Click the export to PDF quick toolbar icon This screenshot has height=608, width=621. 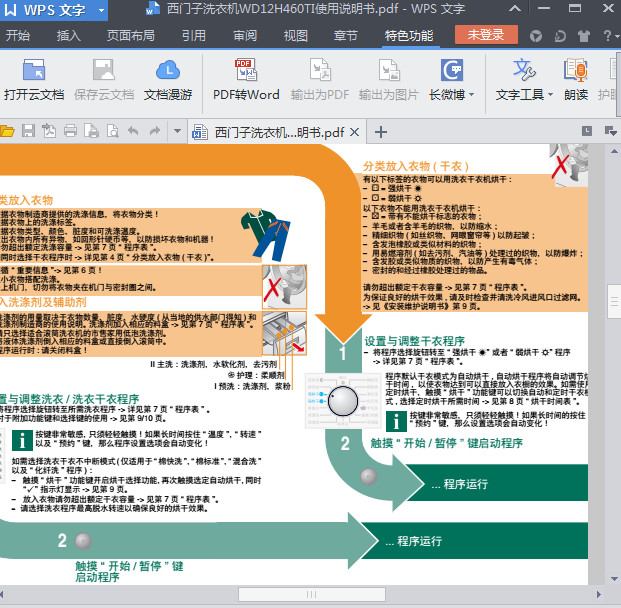coord(49,131)
